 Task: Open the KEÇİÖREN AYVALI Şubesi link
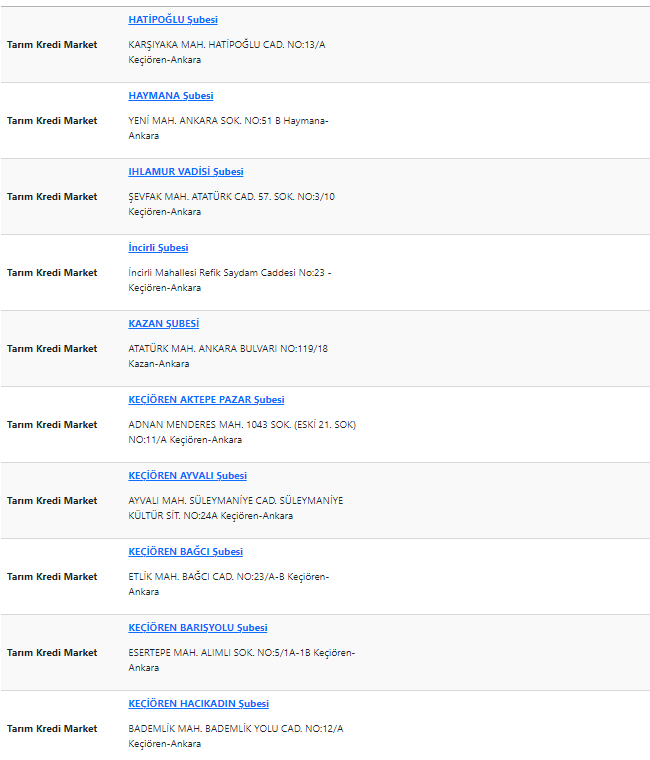tap(188, 476)
